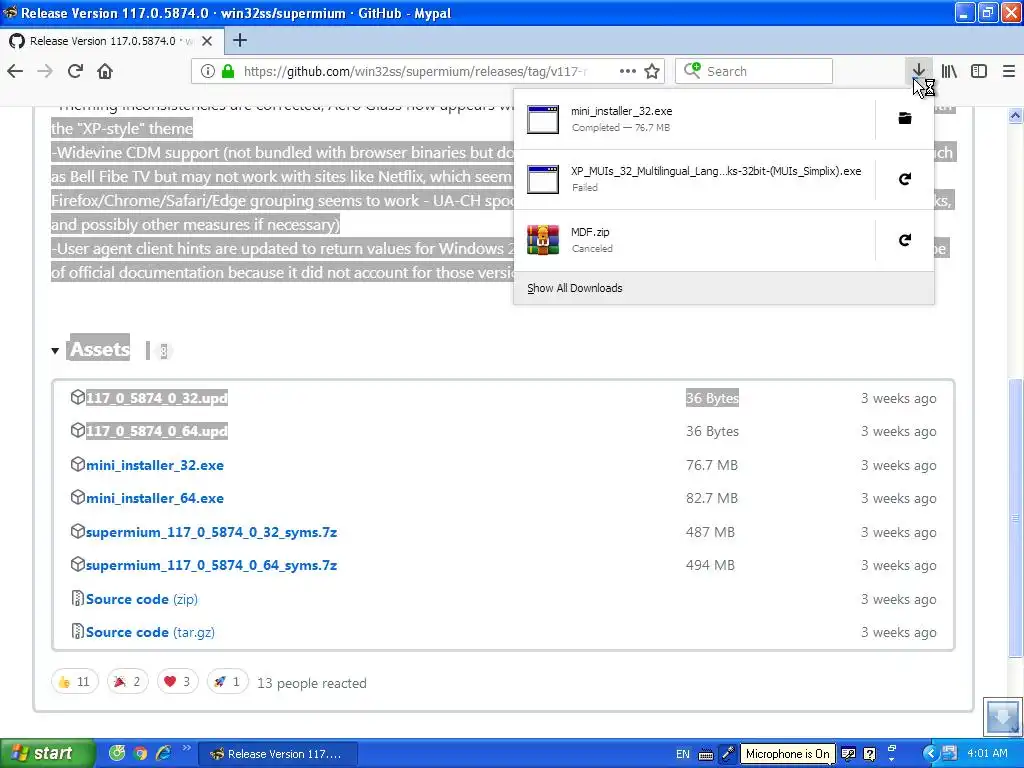Viewport: 1024px width, 768px height.
Task: Open containing folder for mini_installer_32.exe download
Action: coord(904,118)
